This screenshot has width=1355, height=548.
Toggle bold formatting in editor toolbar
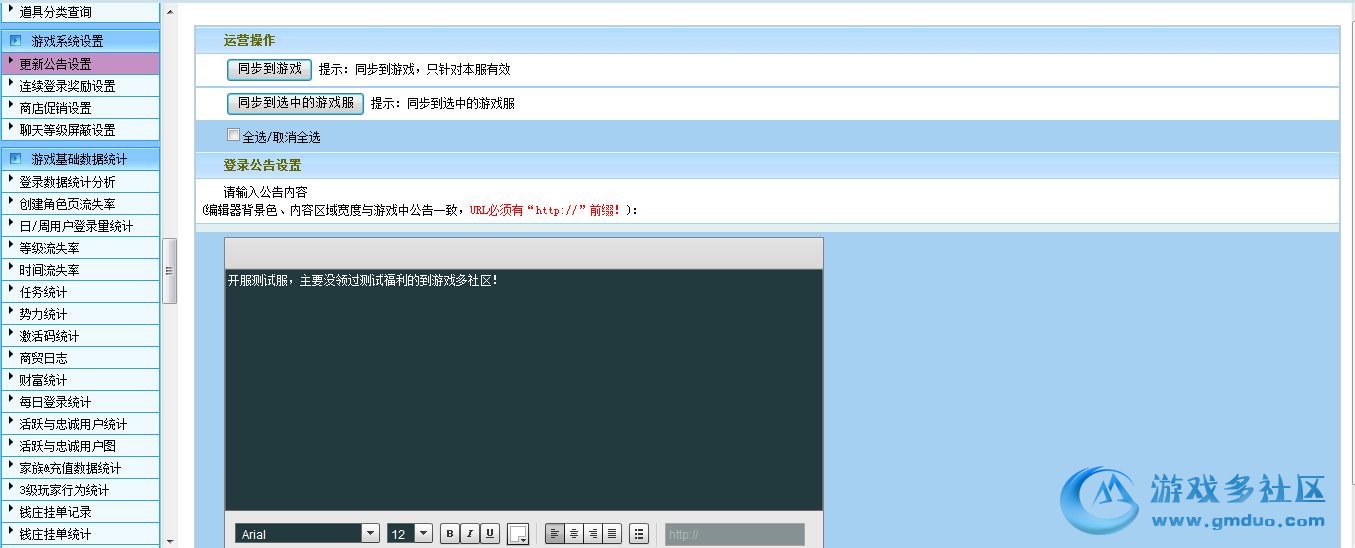450,534
